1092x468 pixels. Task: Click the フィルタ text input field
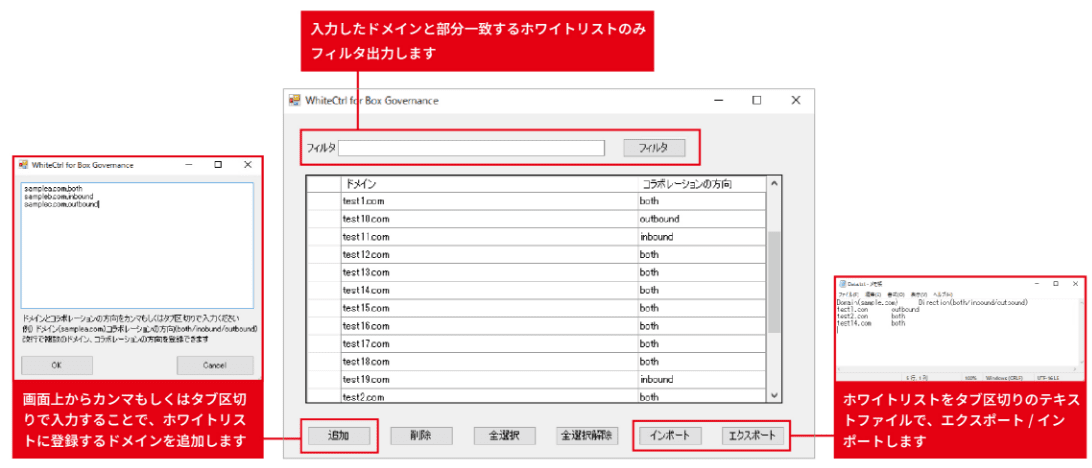(471, 148)
